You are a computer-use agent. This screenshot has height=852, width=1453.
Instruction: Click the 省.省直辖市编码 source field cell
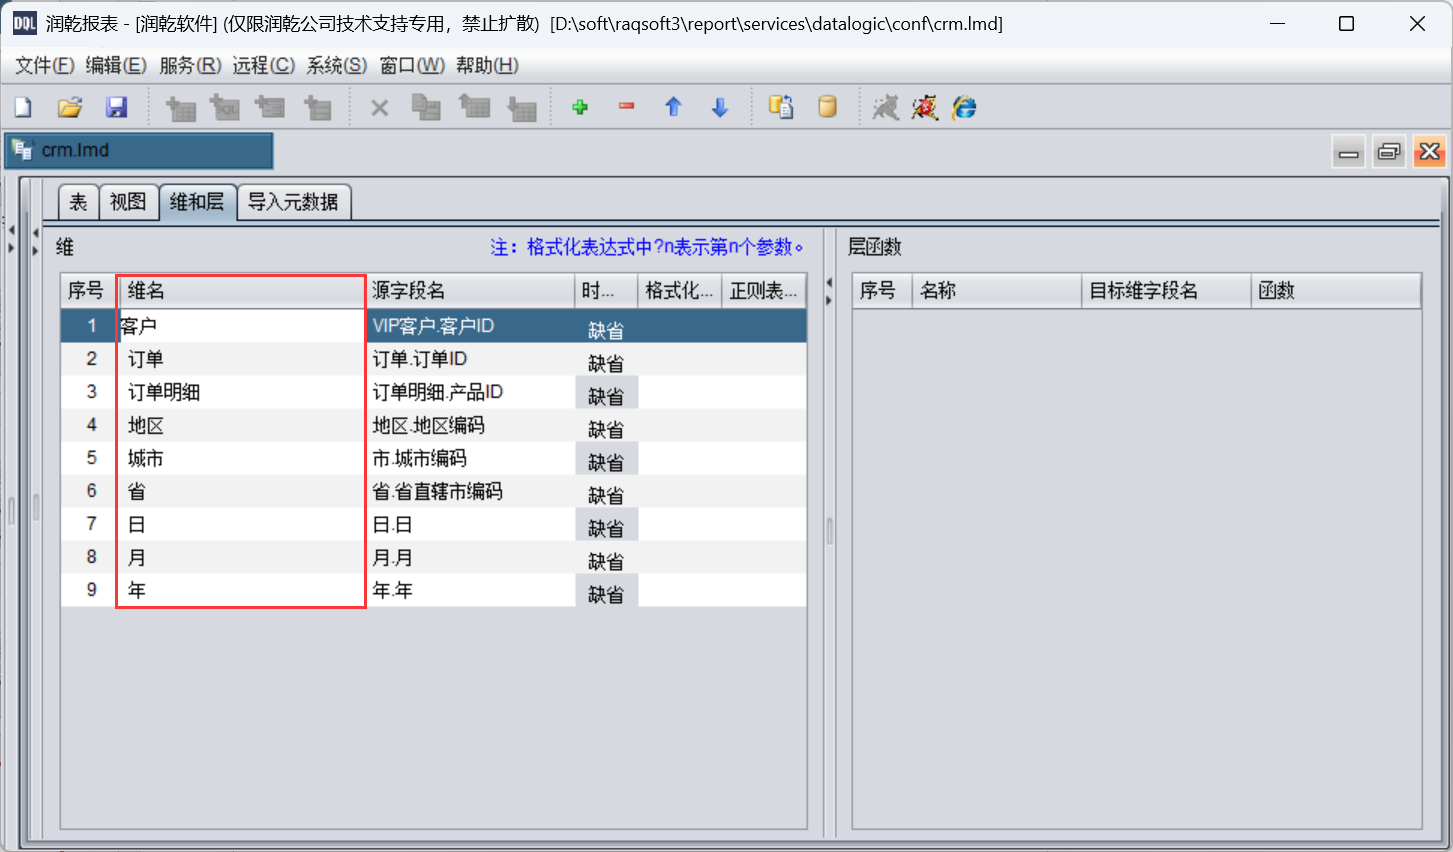(470, 491)
